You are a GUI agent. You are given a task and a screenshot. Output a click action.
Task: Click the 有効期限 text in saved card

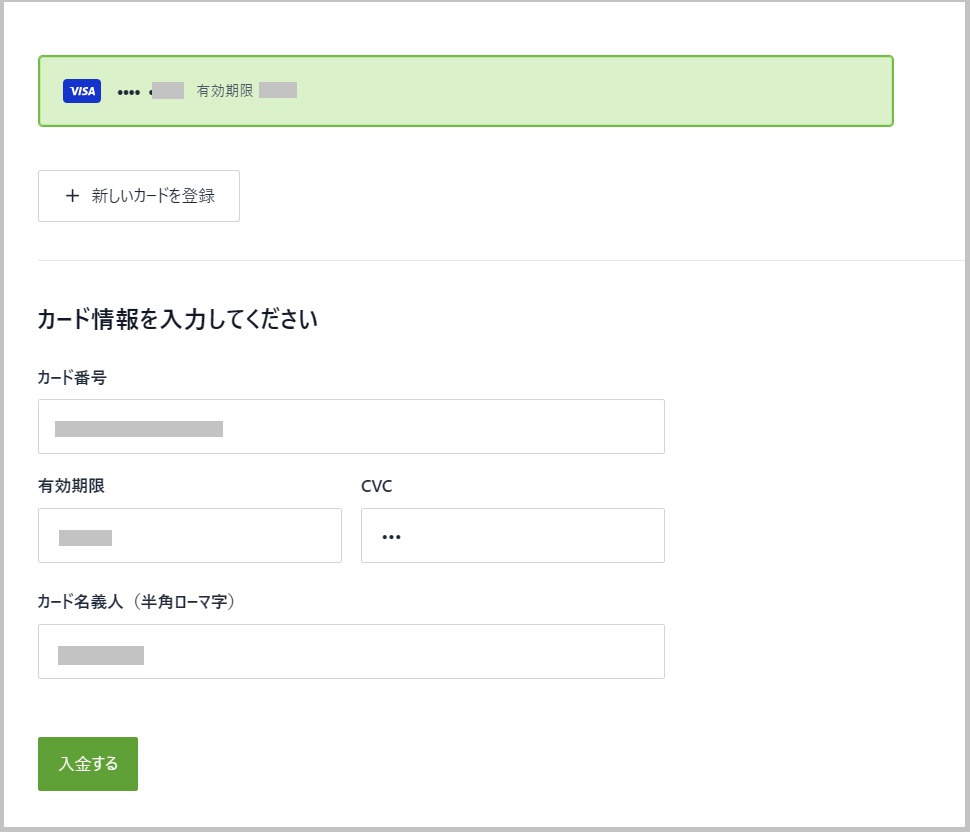click(x=225, y=91)
